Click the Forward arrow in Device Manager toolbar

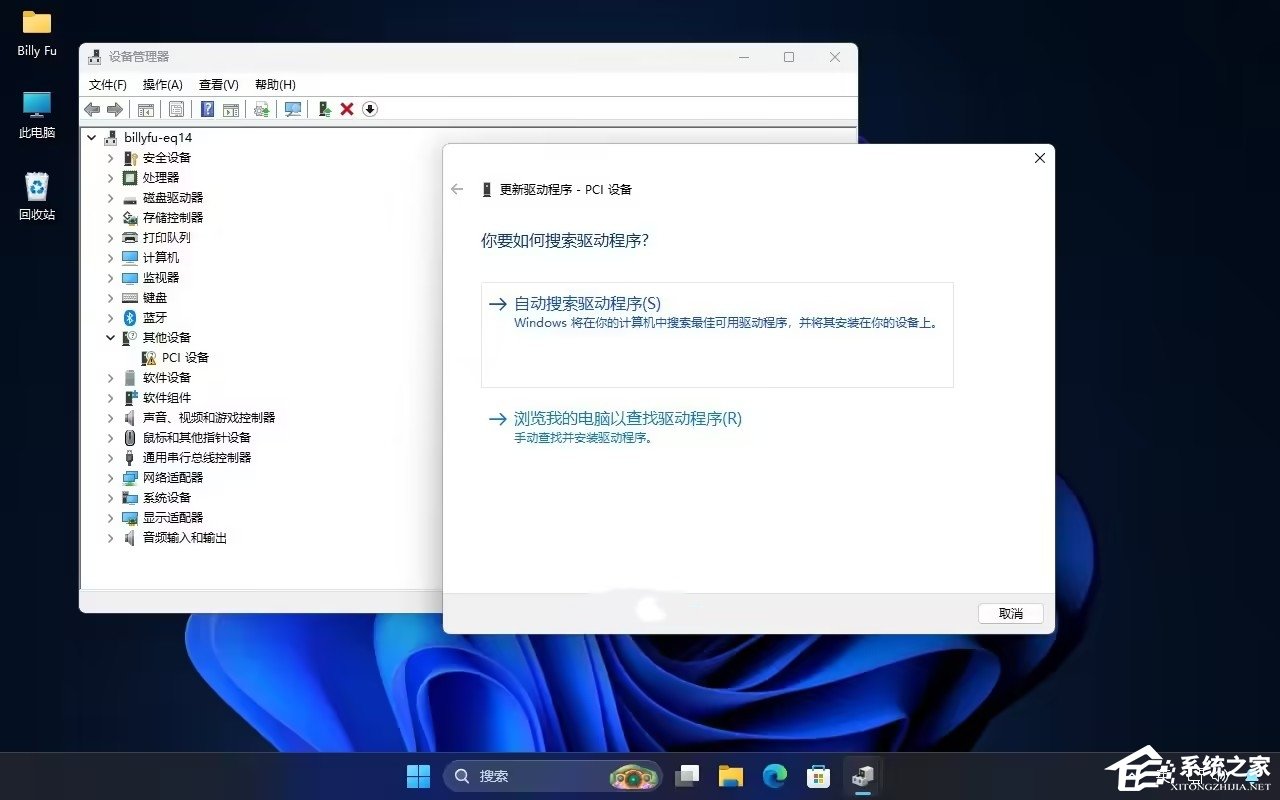[x=115, y=109]
